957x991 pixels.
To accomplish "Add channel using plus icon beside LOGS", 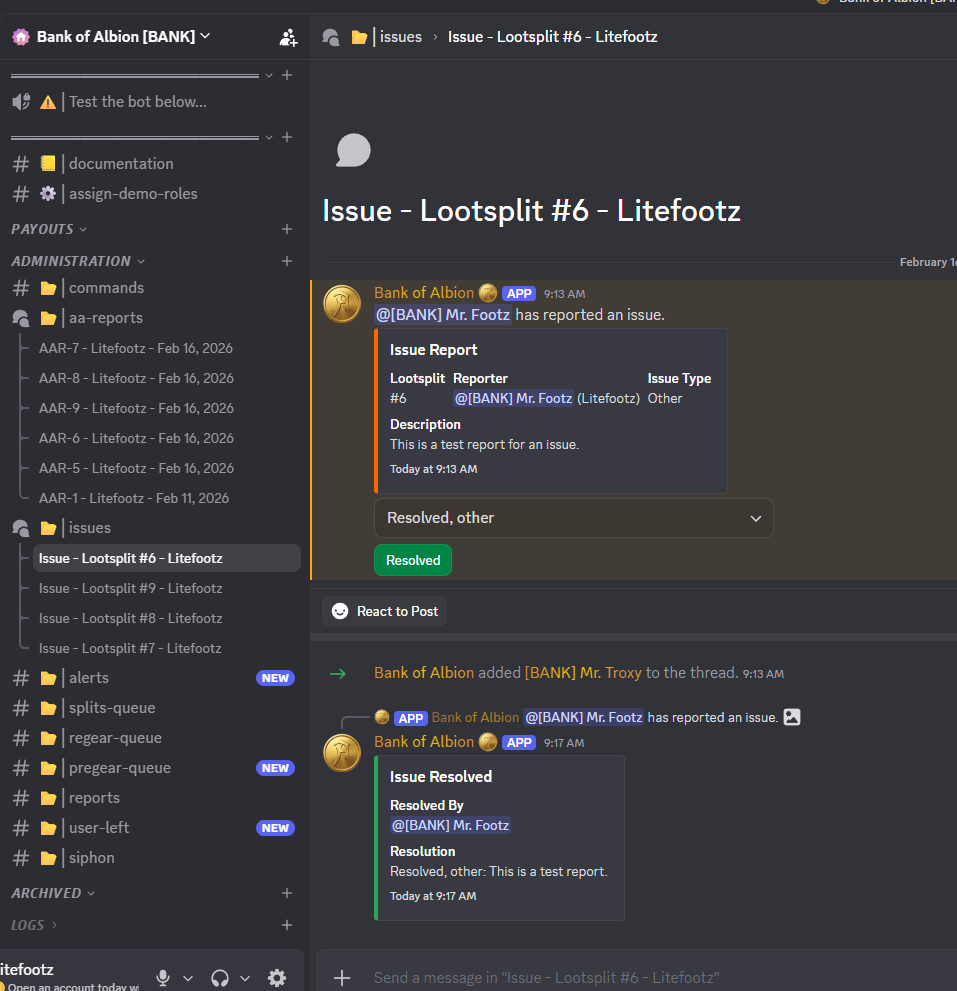I will [x=287, y=925].
